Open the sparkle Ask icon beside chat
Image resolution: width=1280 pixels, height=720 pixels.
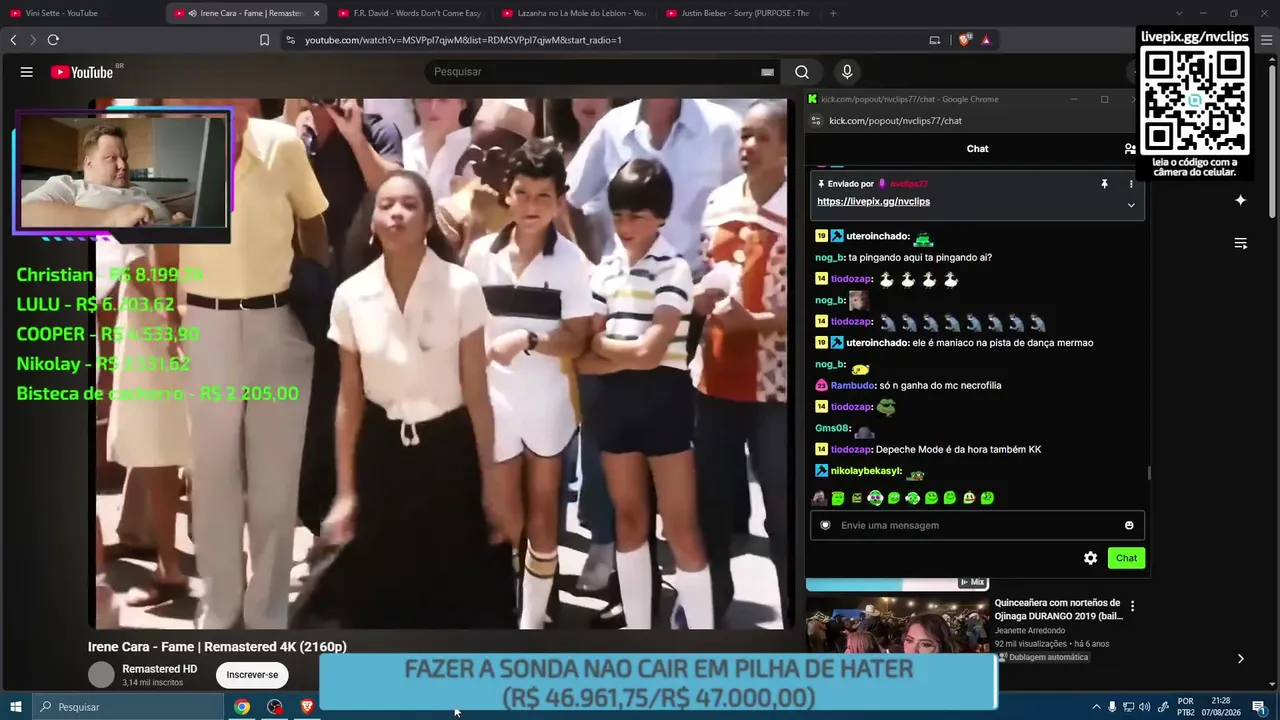tap(1240, 200)
